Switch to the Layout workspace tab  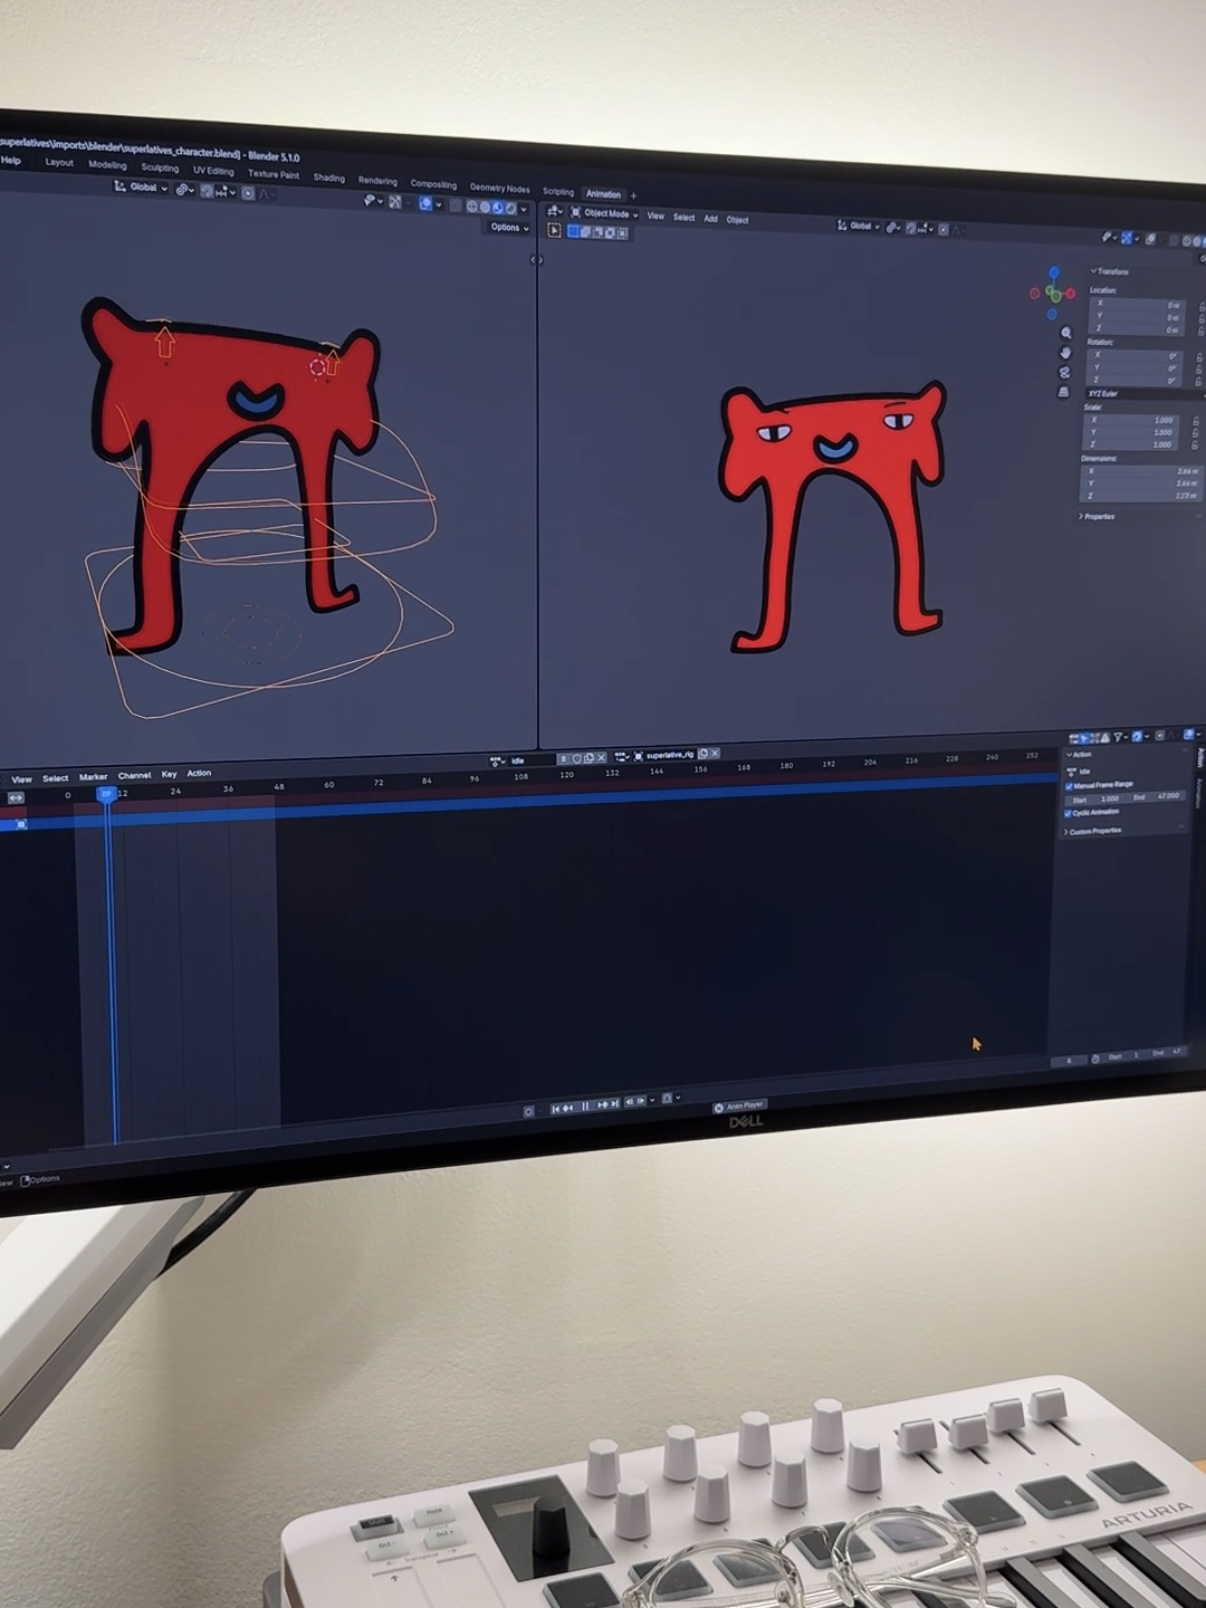click(x=59, y=162)
